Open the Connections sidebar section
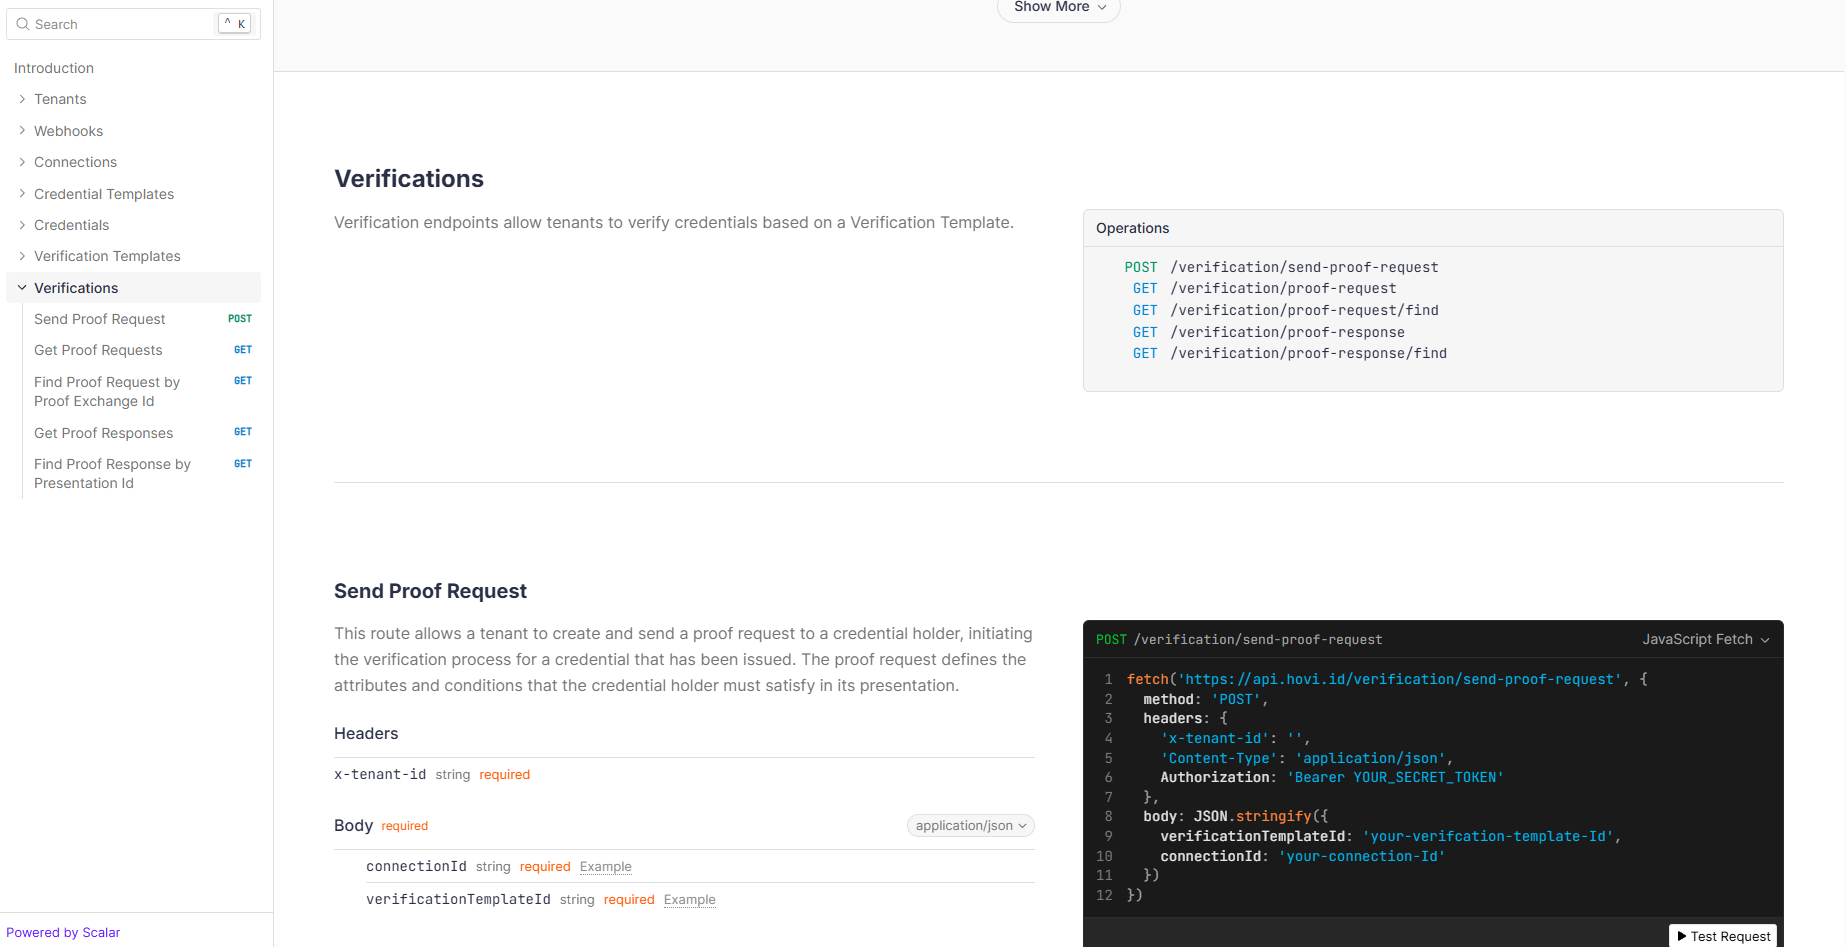This screenshot has width=1847, height=947. coord(75,162)
